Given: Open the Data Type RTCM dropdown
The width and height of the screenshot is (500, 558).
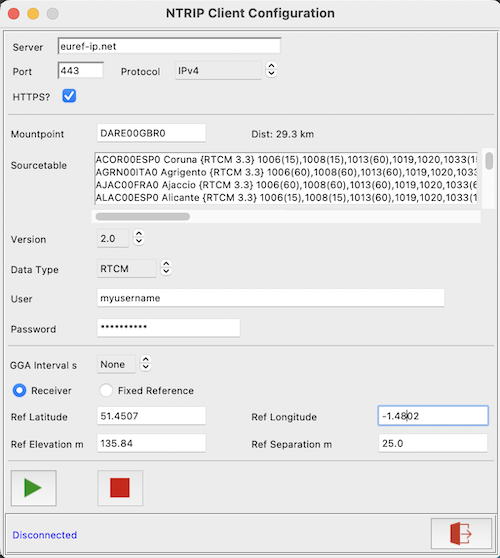Looking at the screenshot, I should coord(134,268).
